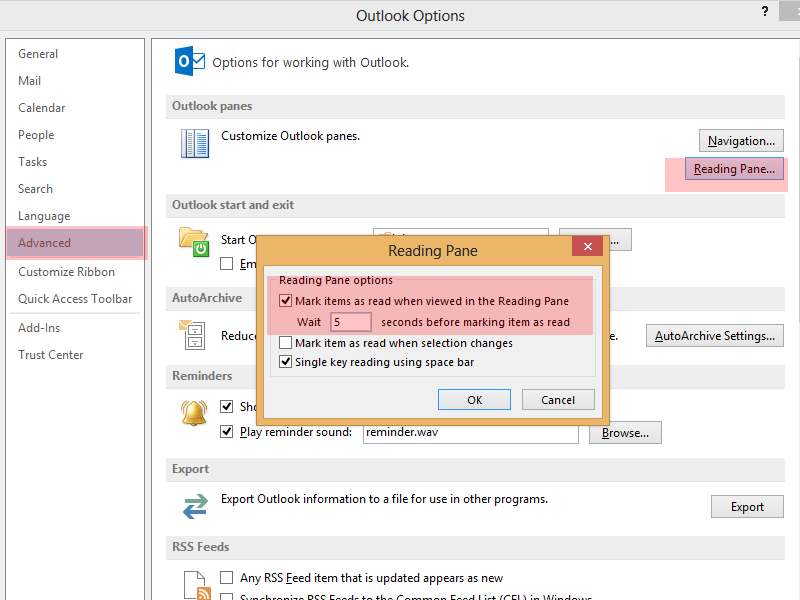Screen dimensions: 800x600
Task: Open the Trust Center category
Action: [50, 355]
